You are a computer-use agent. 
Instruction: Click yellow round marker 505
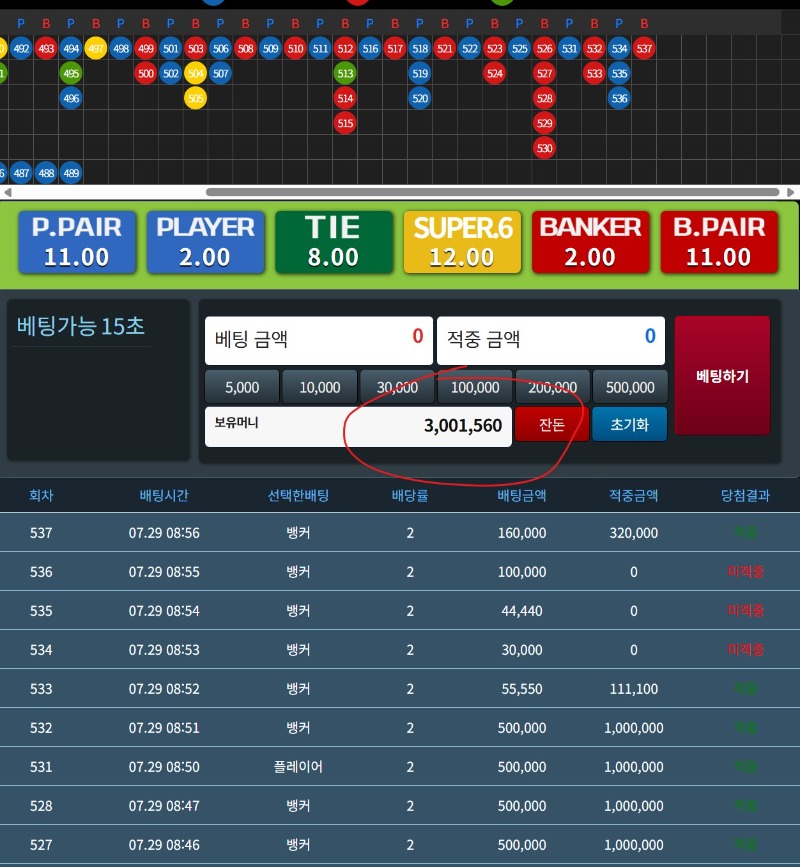click(x=195, y=98)
